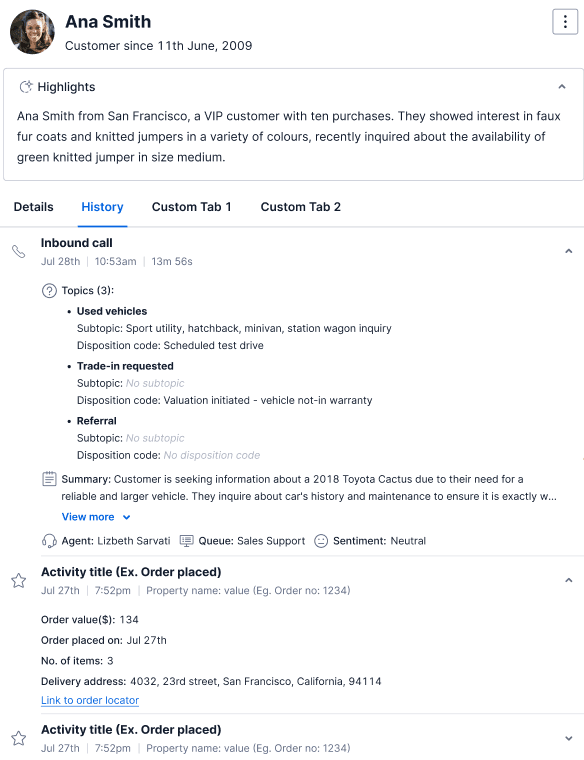Click the Summary notes icon

pos(49,479)
